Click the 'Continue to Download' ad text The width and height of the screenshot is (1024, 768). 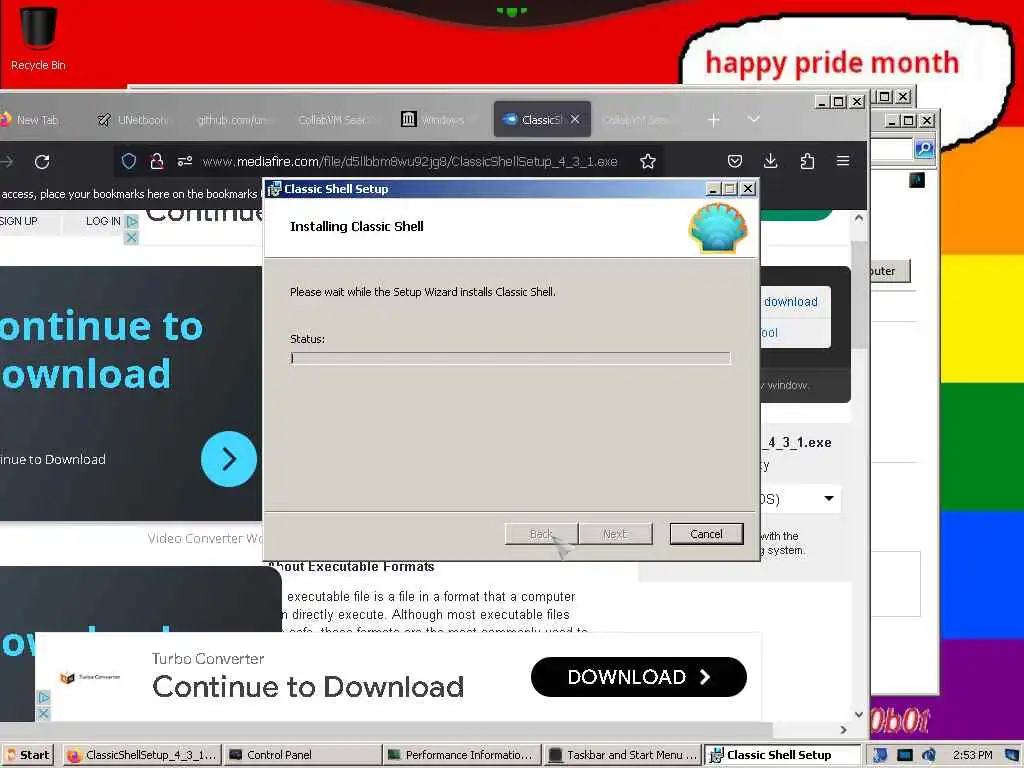coord(308,687)
